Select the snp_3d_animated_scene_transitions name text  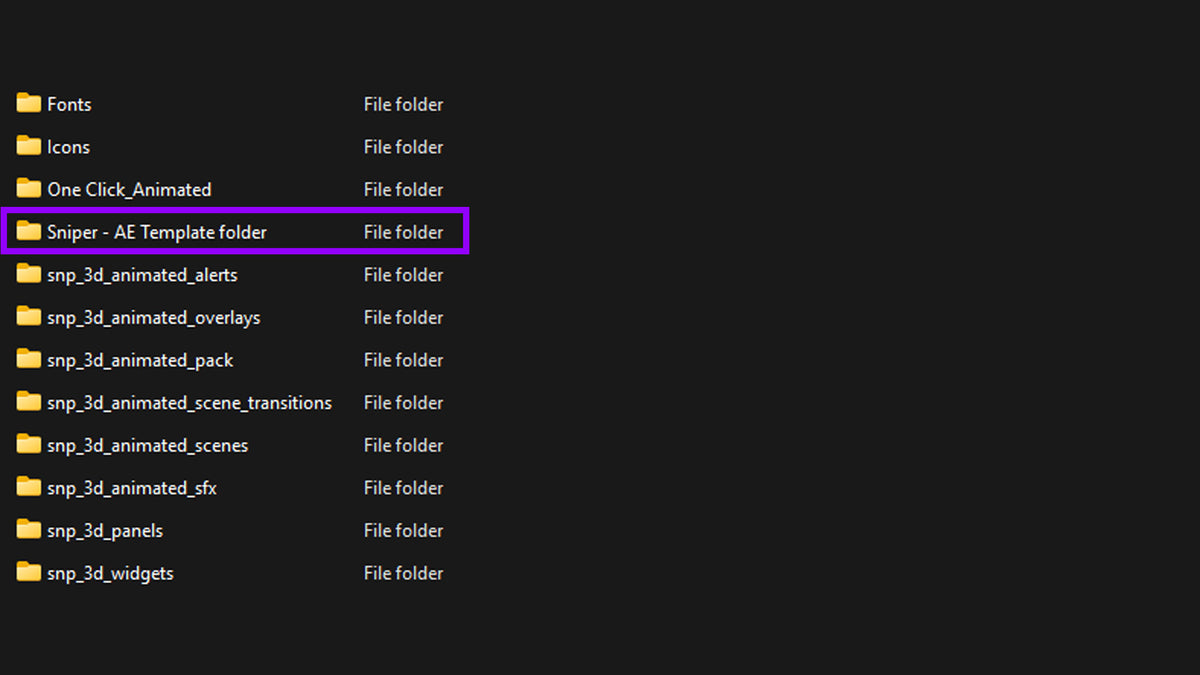(x=189, y=403)
